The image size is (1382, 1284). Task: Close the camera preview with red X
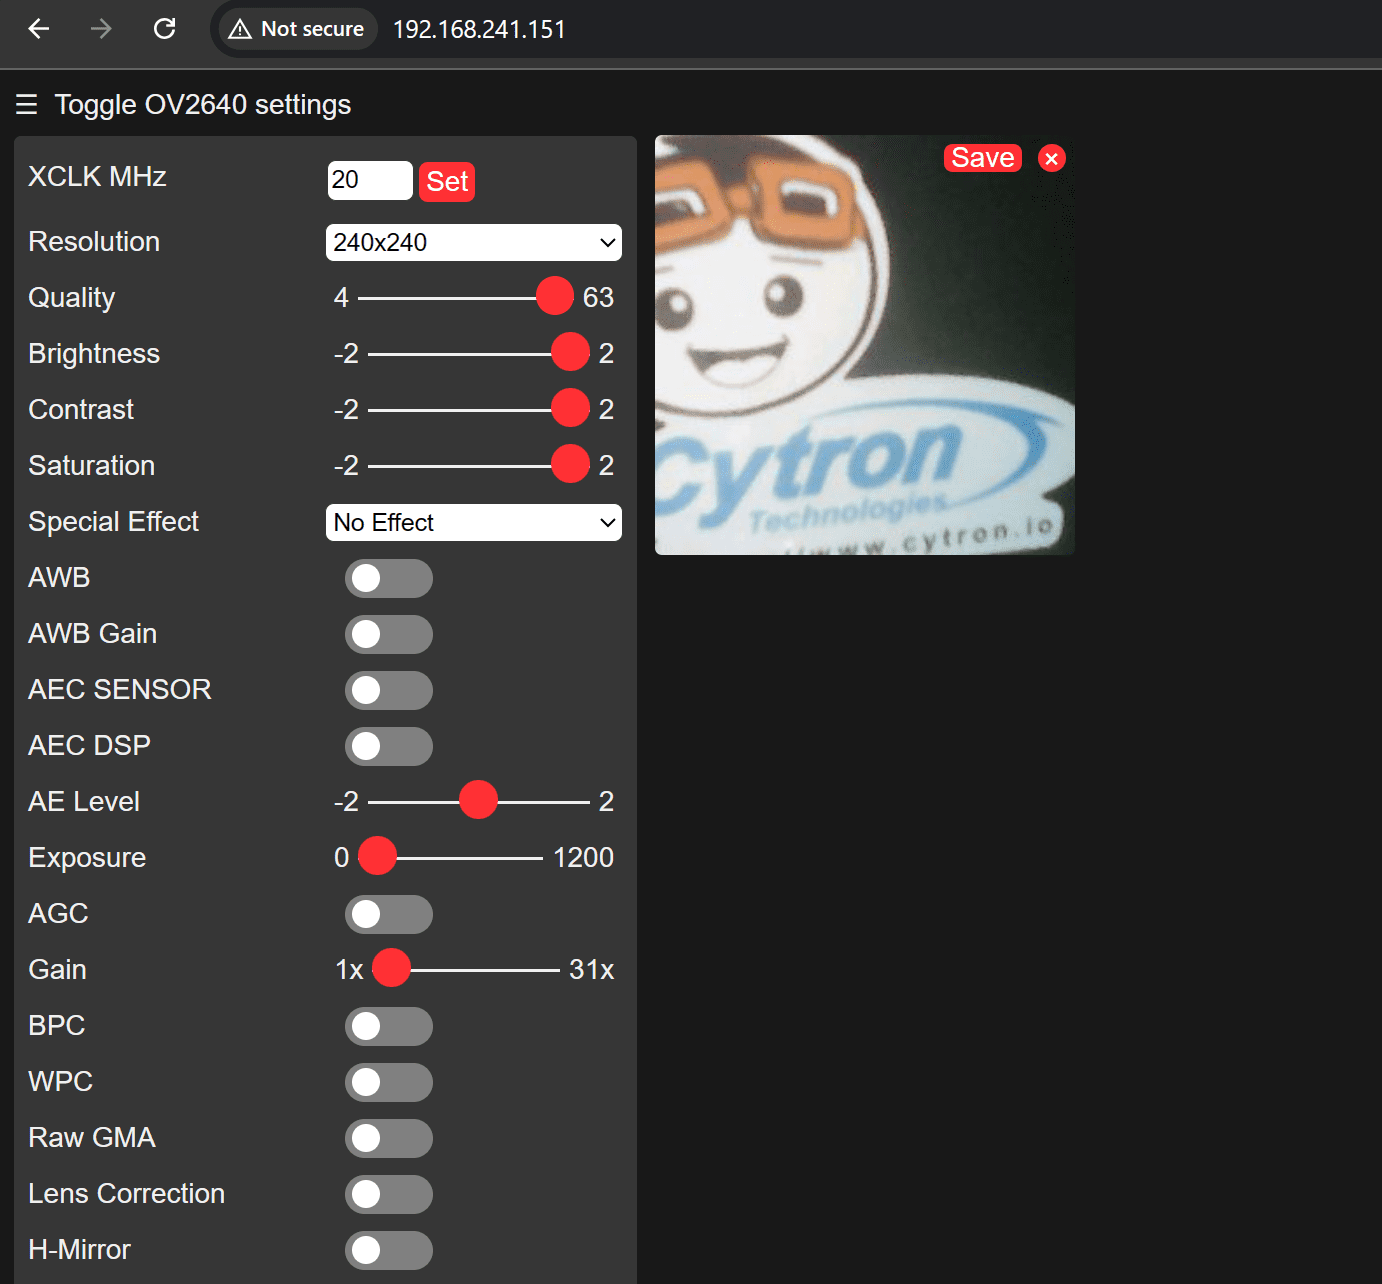pyautogui.click(x=1051, y=158)
